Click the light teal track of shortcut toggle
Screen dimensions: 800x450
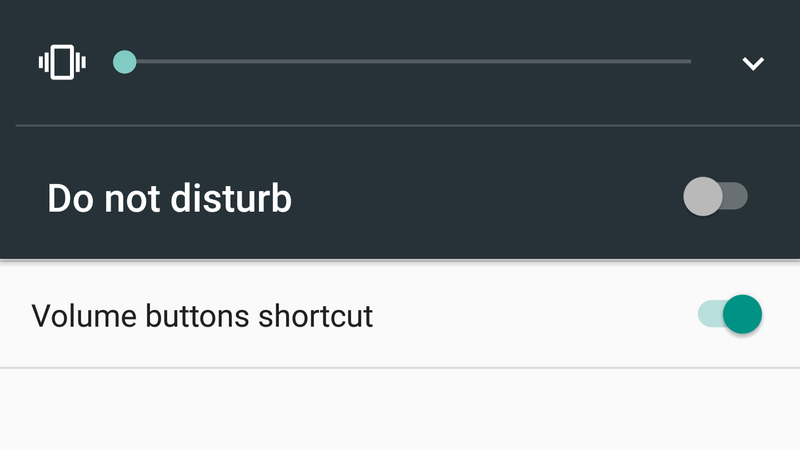tap(710, 314)
